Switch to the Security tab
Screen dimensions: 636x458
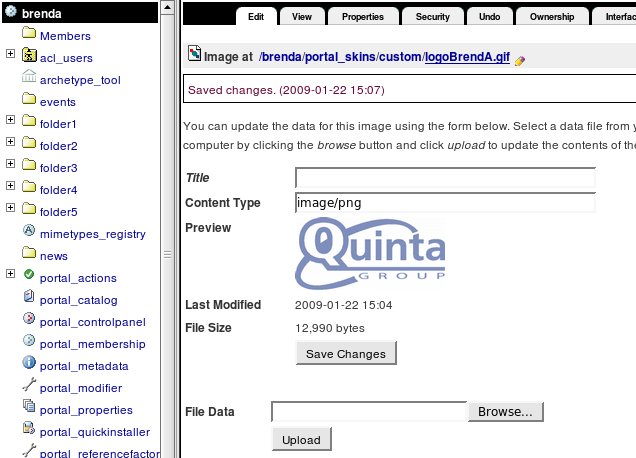pyautogui.click(x=432, y=17)
